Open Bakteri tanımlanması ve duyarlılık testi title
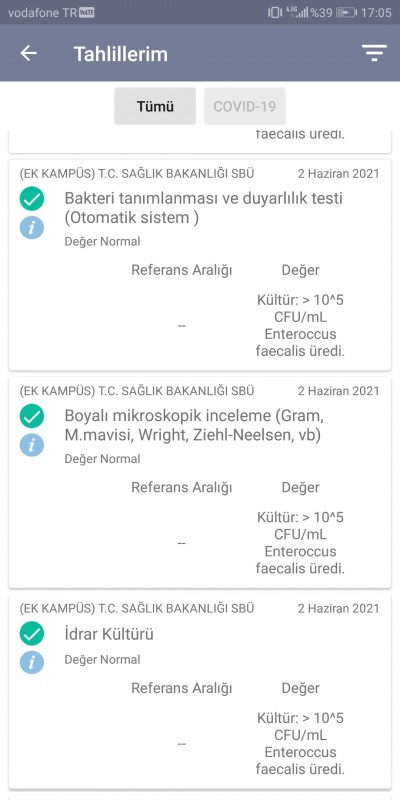The image size is (400, 800). pos(203,208)
